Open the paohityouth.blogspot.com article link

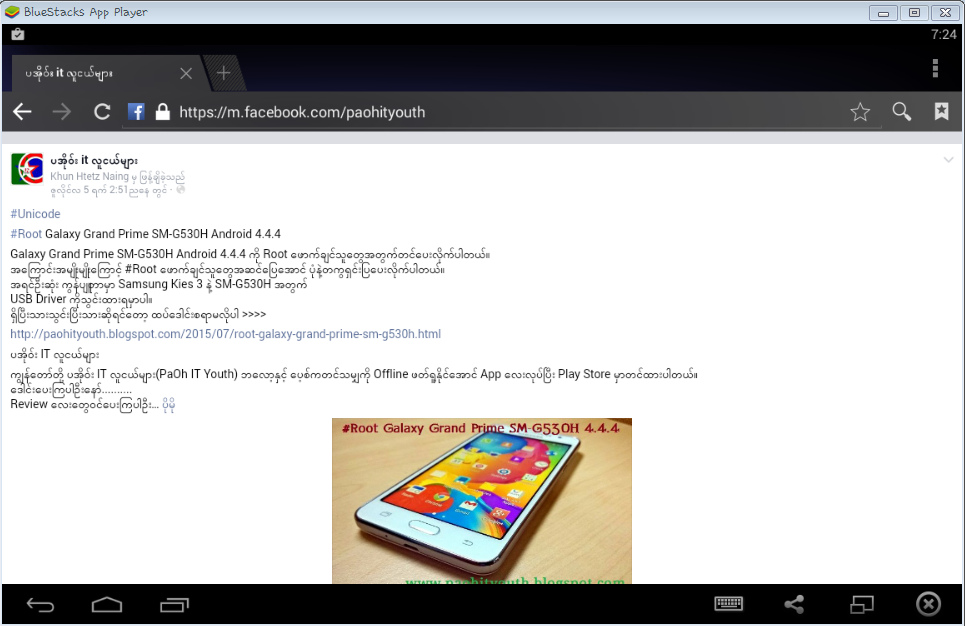pos(225,334)
